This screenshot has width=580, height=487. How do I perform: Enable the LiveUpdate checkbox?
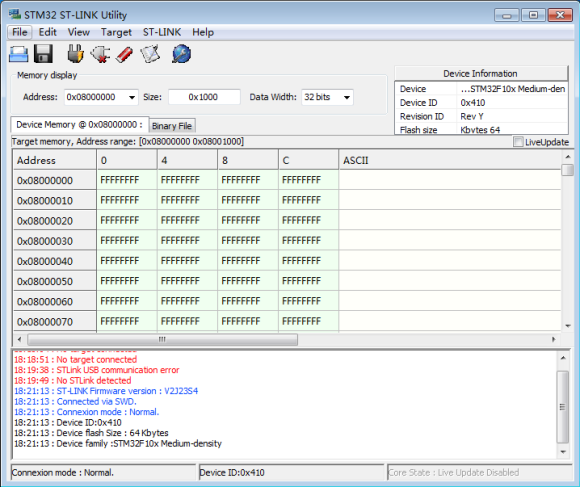pyautogui.click(x=518, y=142)
